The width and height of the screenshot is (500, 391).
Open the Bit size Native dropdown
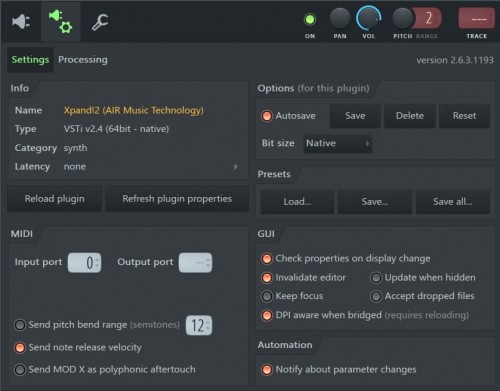tap(338, 144)
